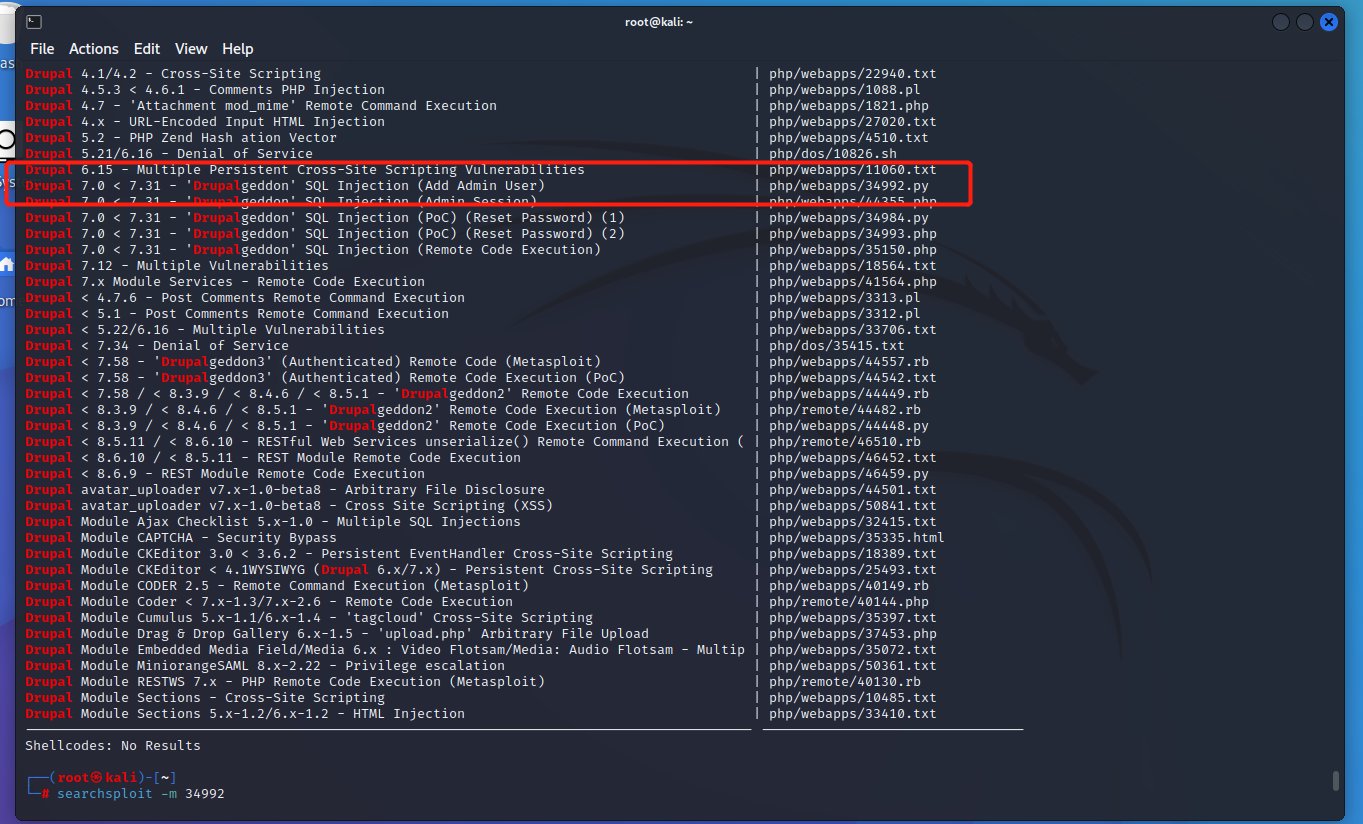
Task: Select path php/remote/46510.rb
Action: click(845, 442)
